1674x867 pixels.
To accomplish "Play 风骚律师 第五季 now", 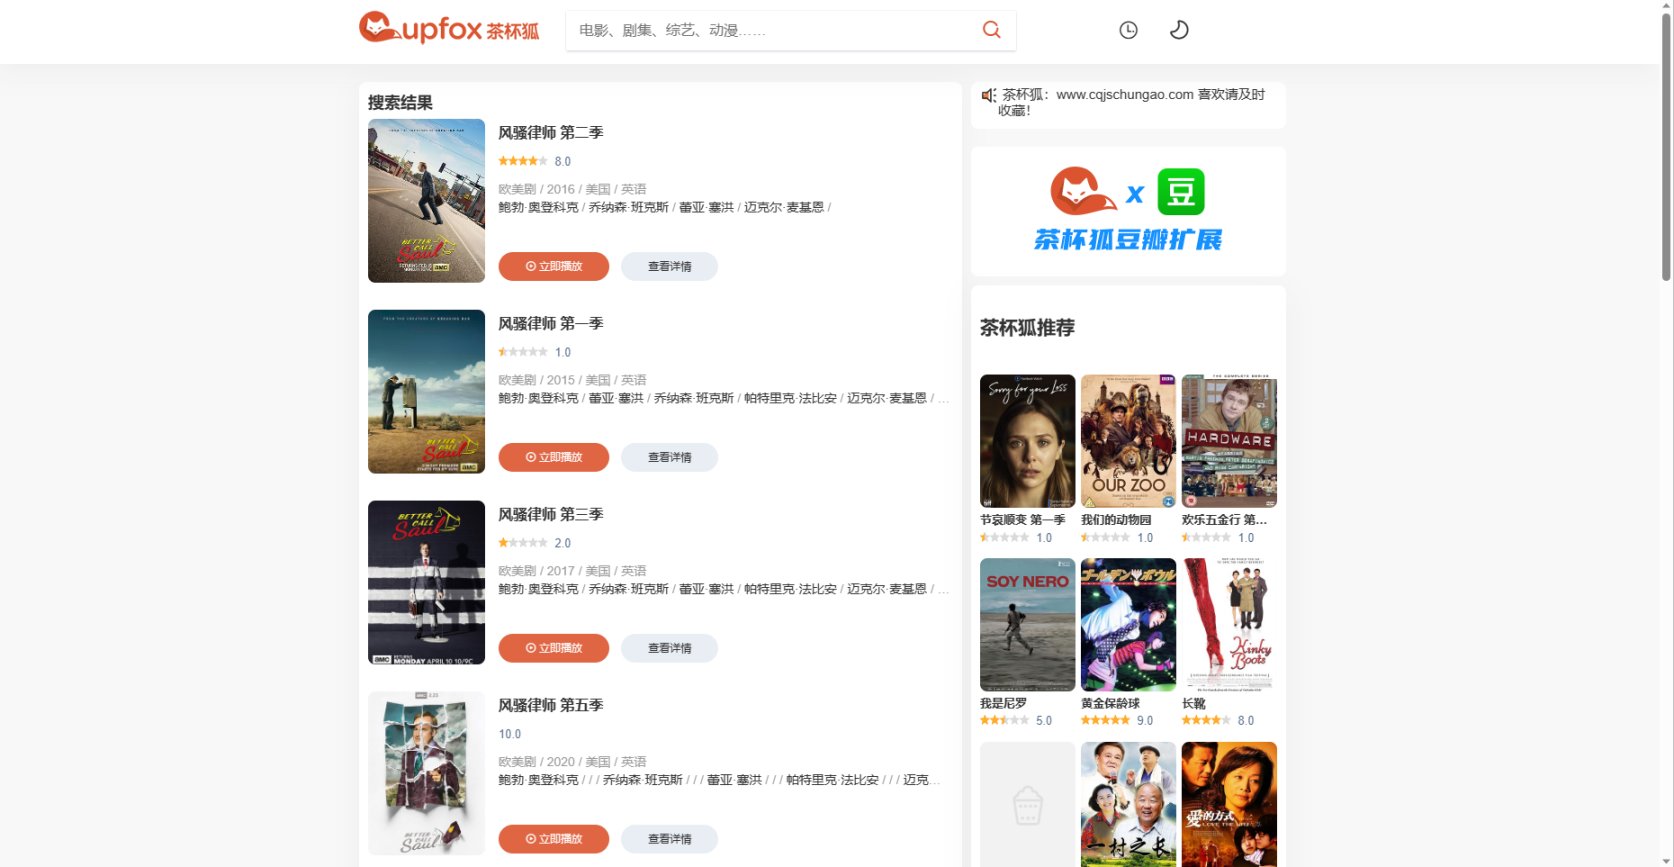I will point(554,839).
